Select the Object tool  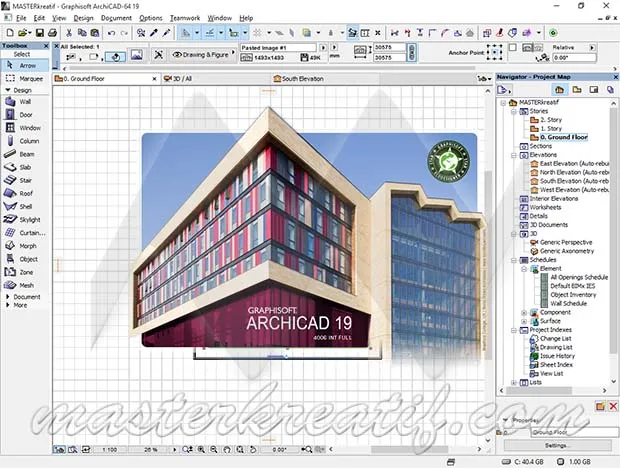pos(25,259)
